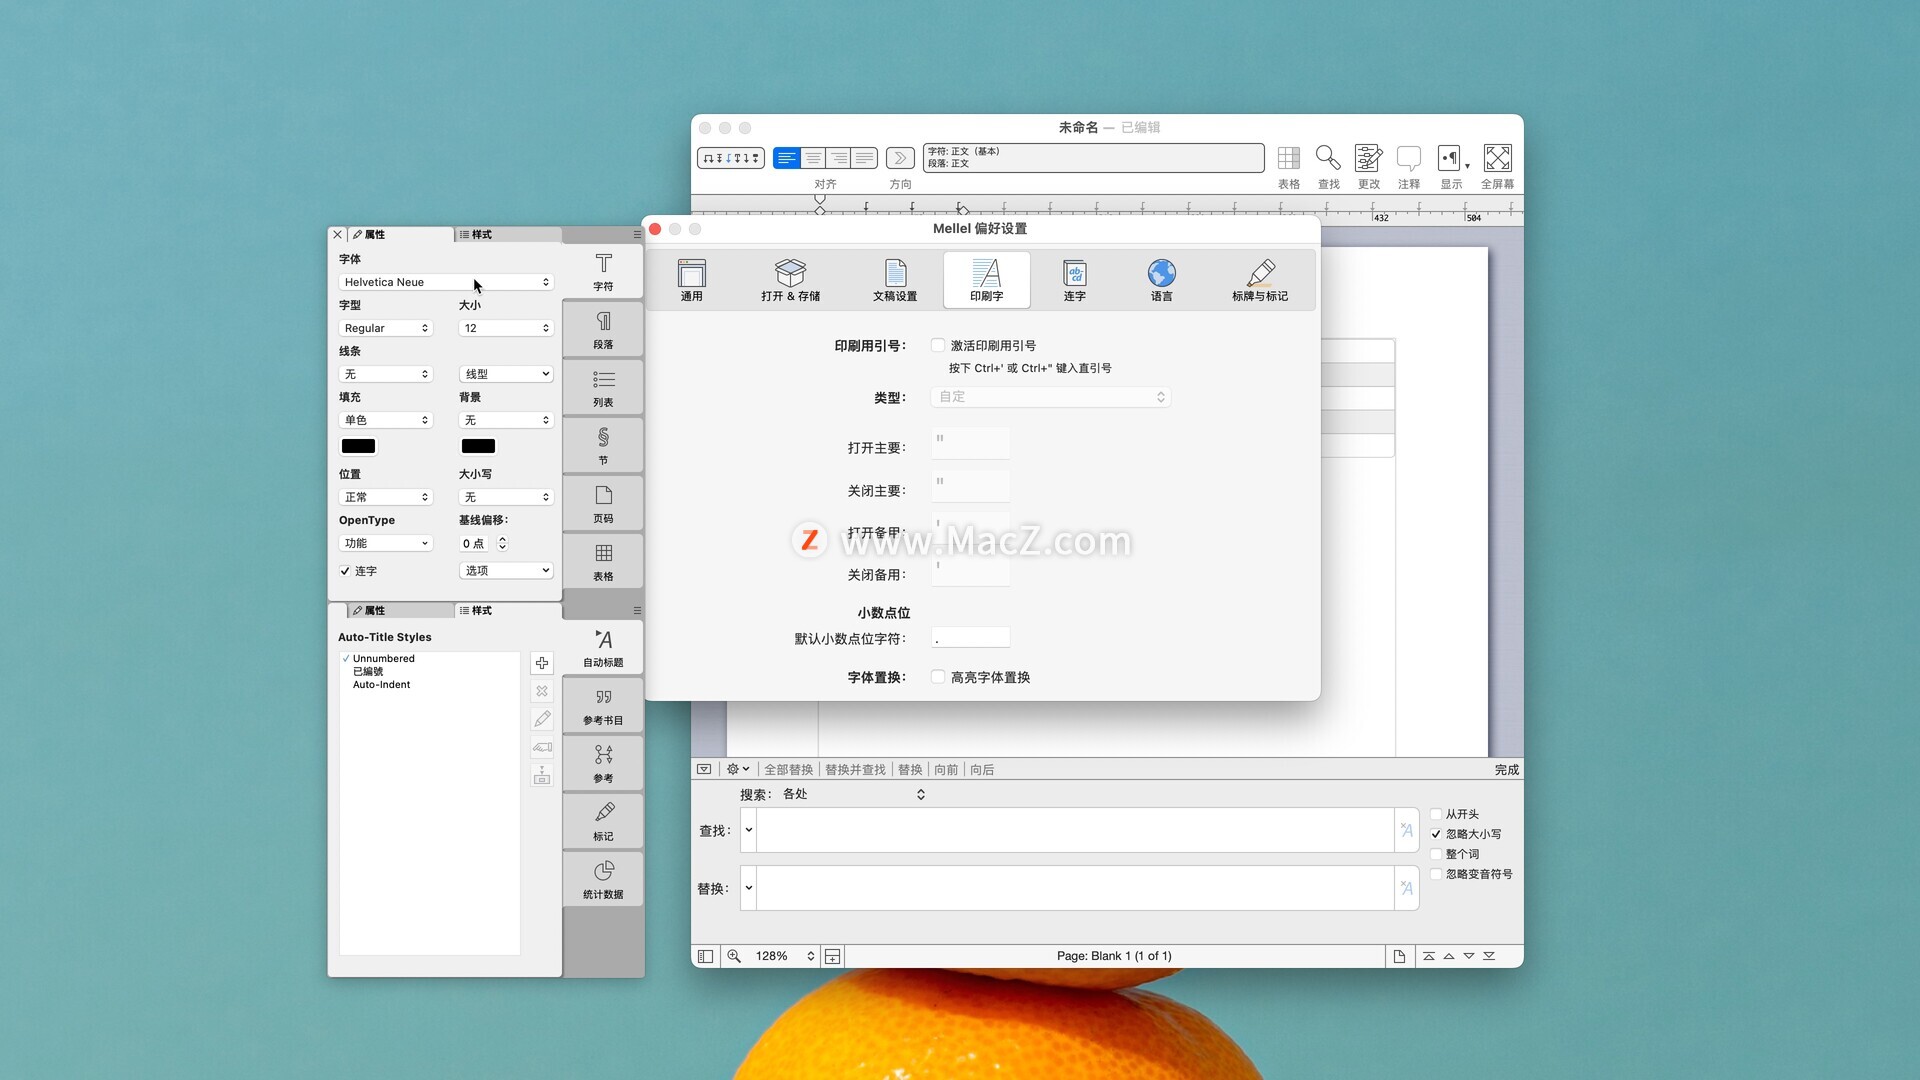Image resolution: width=1920 pixels, height=1080 pixels.
Task: Switch to the 连字 preferences tab
Action: click(1075, 279)
